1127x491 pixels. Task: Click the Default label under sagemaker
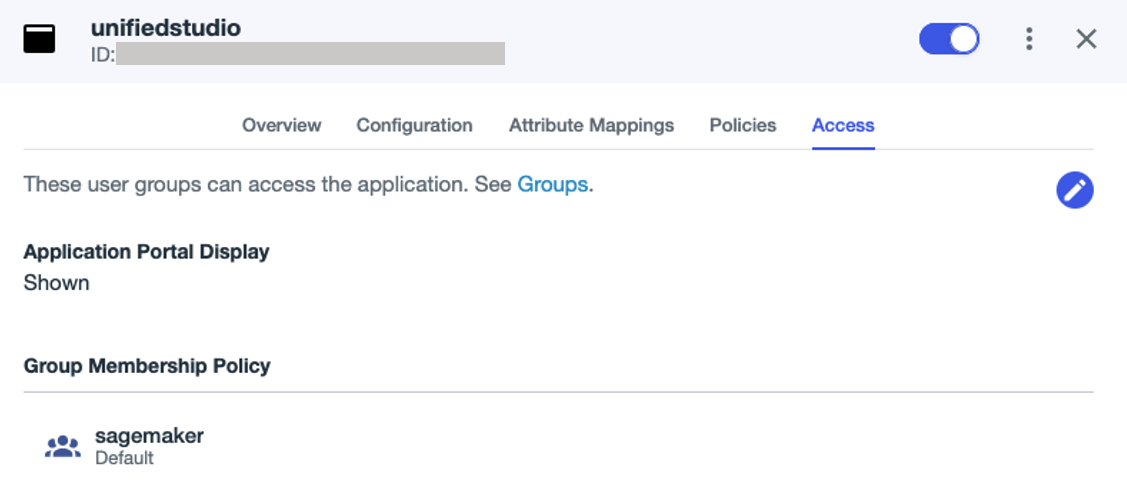coord(124,458)
